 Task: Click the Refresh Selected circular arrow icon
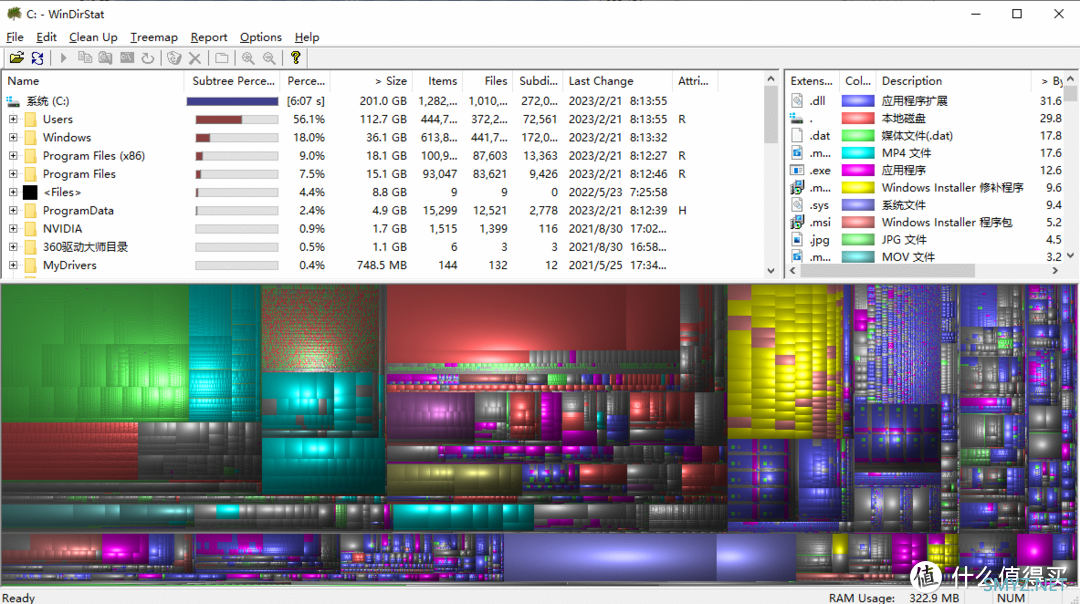[x=148, y=58]
